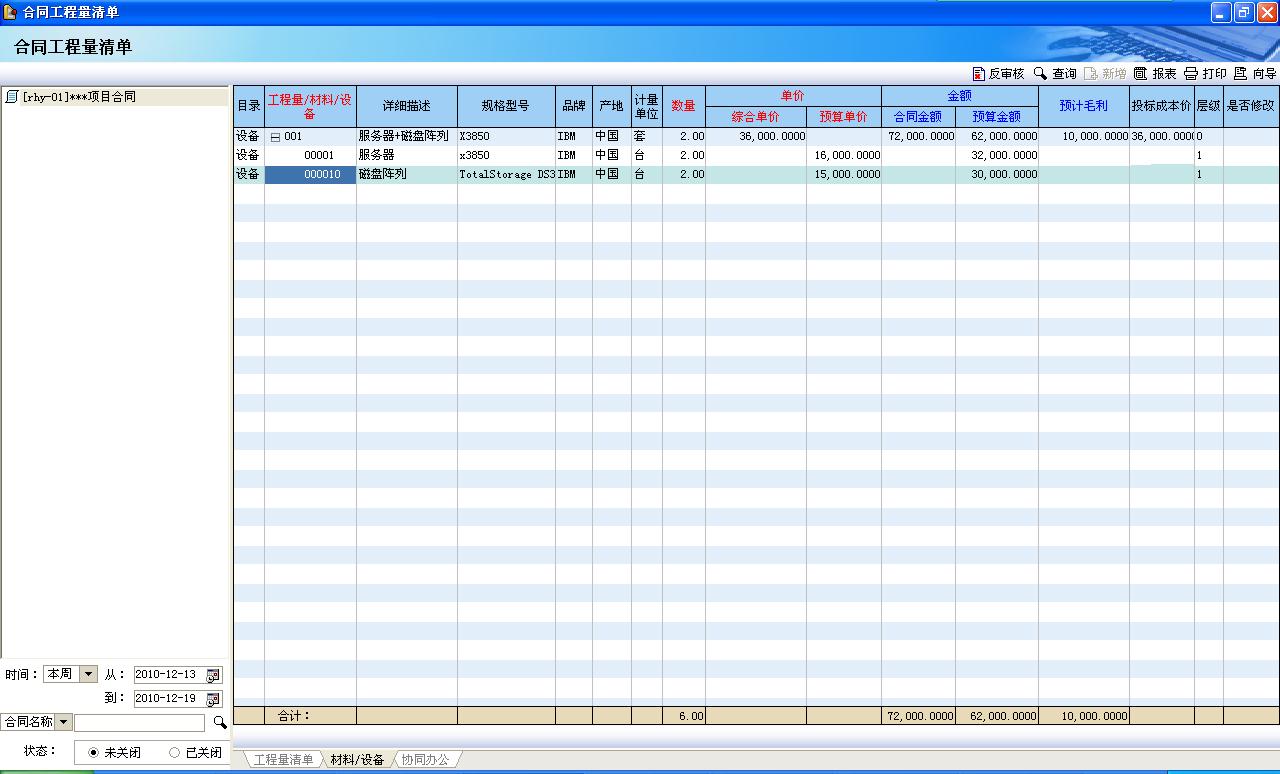The width and height of the screenshot is (1280, 774).
Task: Open the 报表 report tool
Action: [x=1141, y=74]
